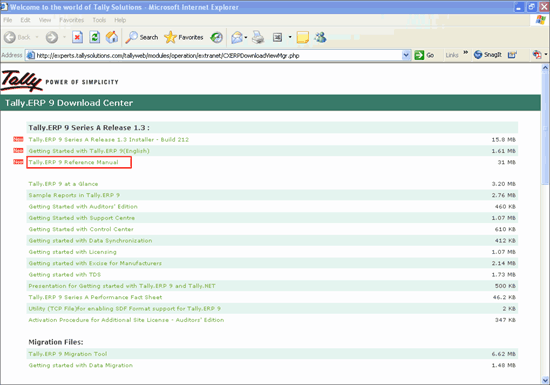The width and height of the screenshot is (550, 385).
Task: Open Getting Started with Support Centre
Action: pos(81,218)
